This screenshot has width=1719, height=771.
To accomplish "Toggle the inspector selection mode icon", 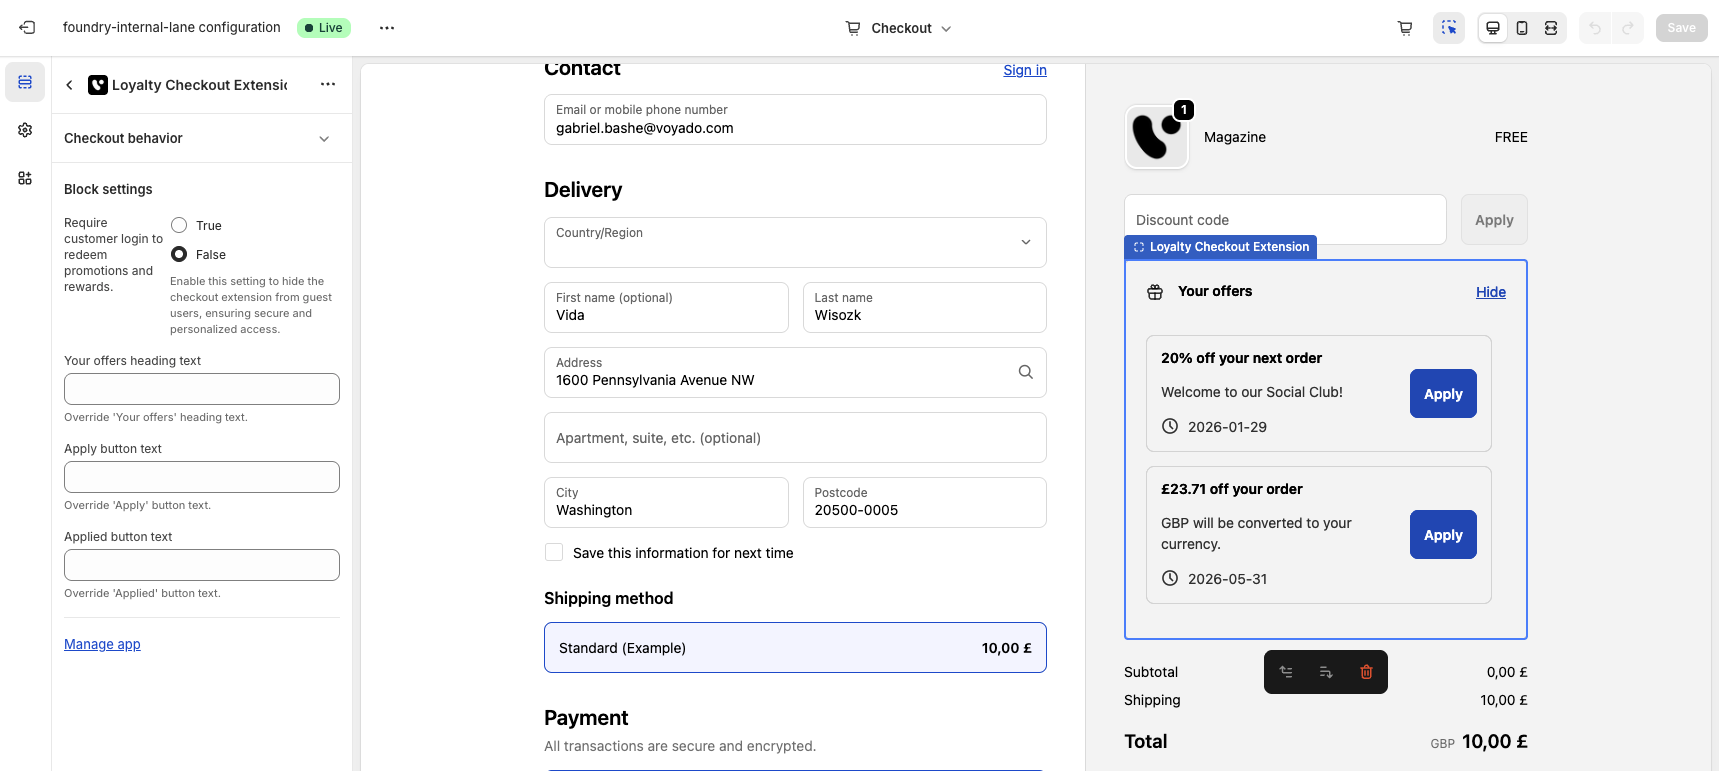I will [x=1448, y=28].
